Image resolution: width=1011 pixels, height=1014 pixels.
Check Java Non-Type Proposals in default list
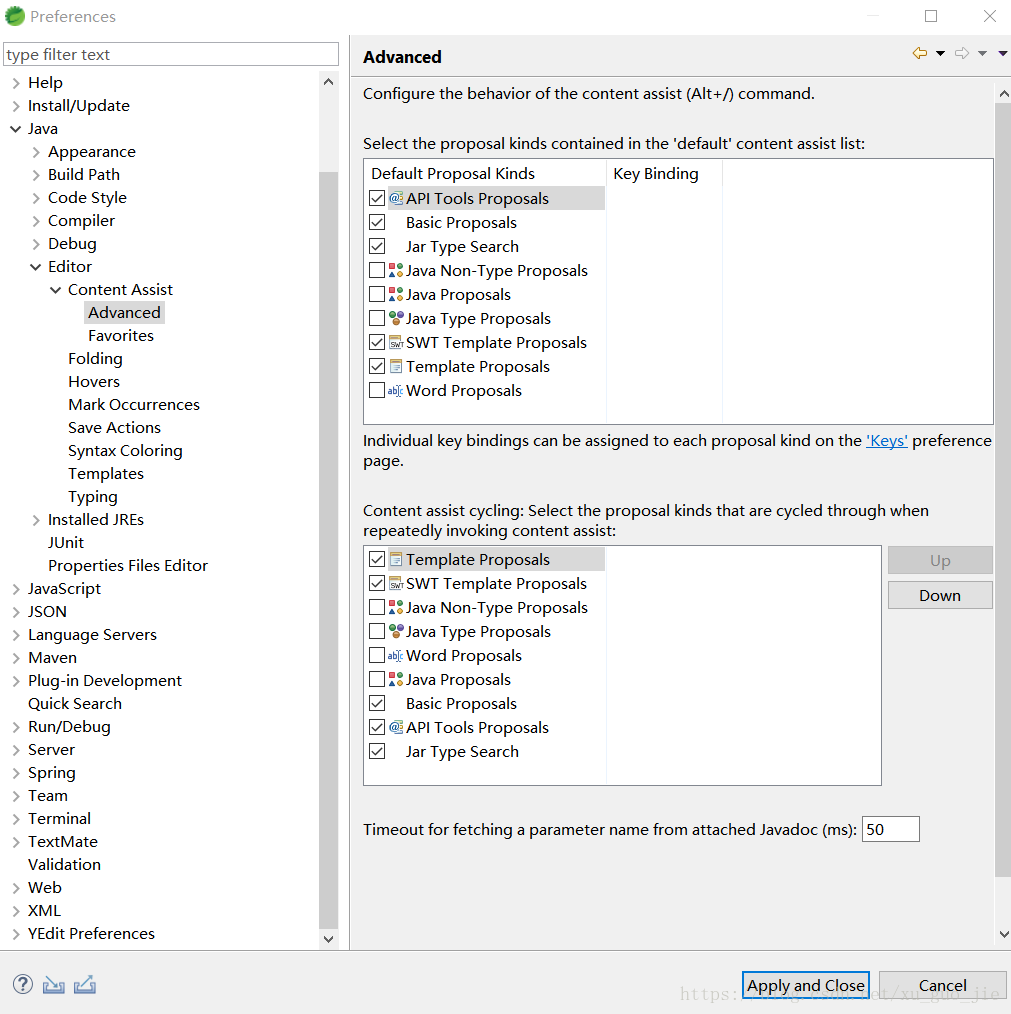tap(376, 270)
